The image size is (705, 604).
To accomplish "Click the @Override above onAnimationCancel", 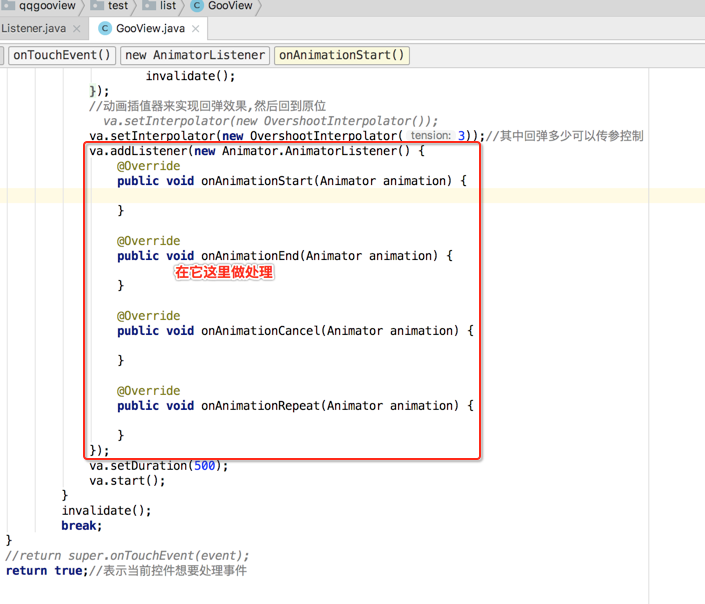I will (x=148, y=316).
